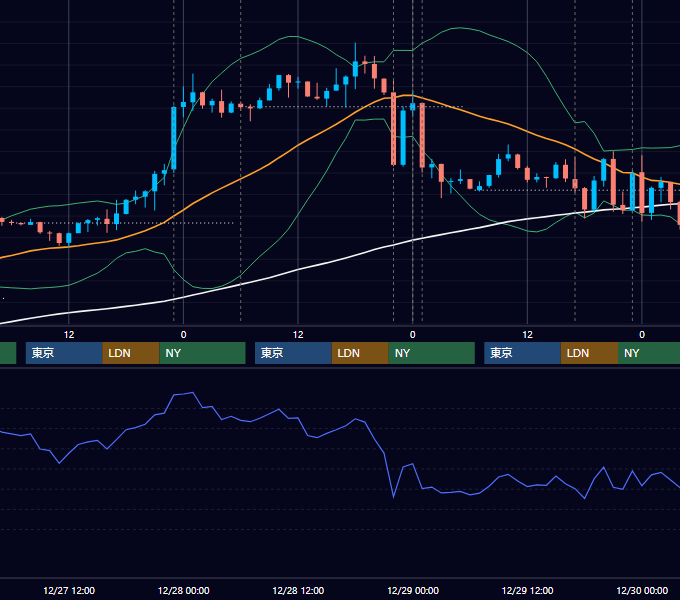
Task: Click the 東京 session block at 12/29 12:00
Action: tap(523, 353)
